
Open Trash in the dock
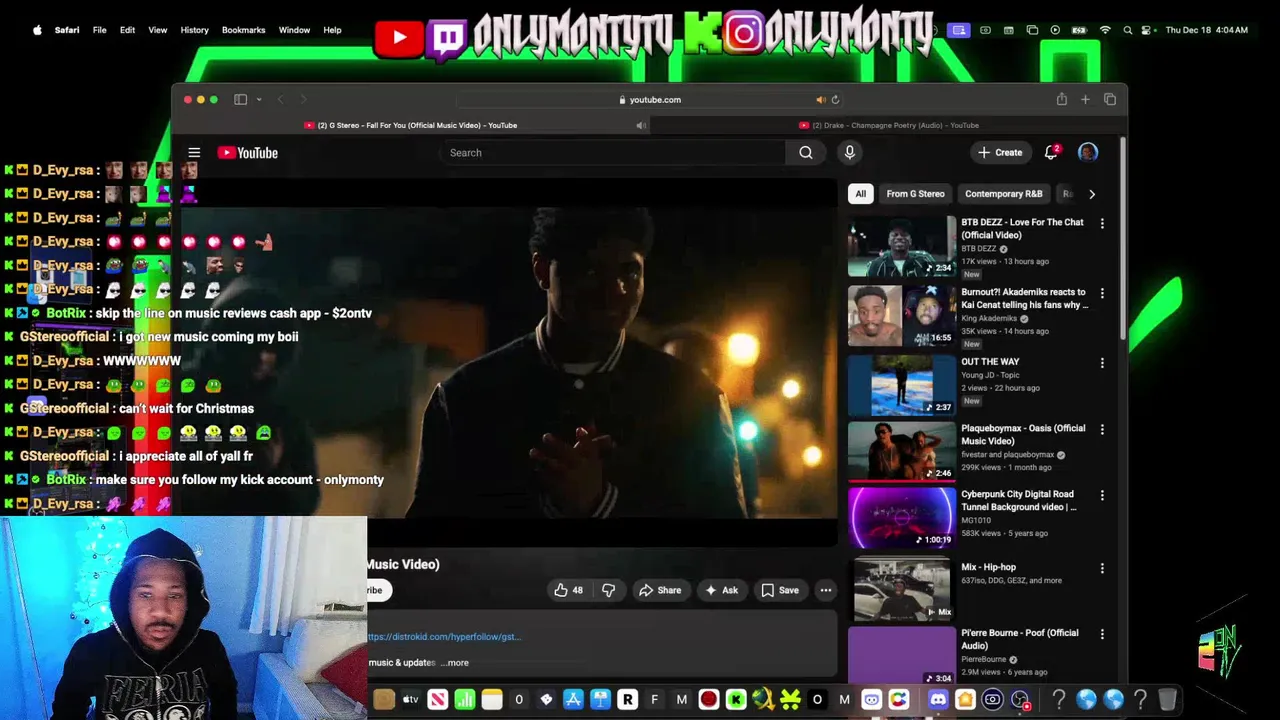[x=1167, y=700]
